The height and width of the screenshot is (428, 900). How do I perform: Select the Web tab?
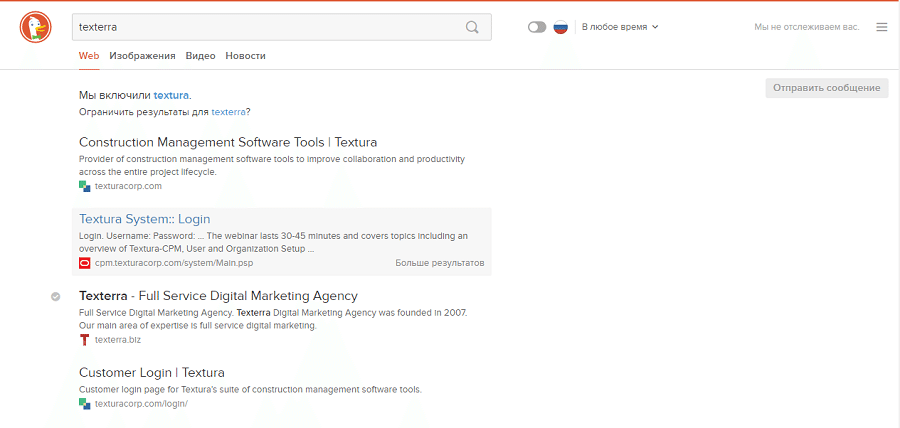[x=89, y=56]
